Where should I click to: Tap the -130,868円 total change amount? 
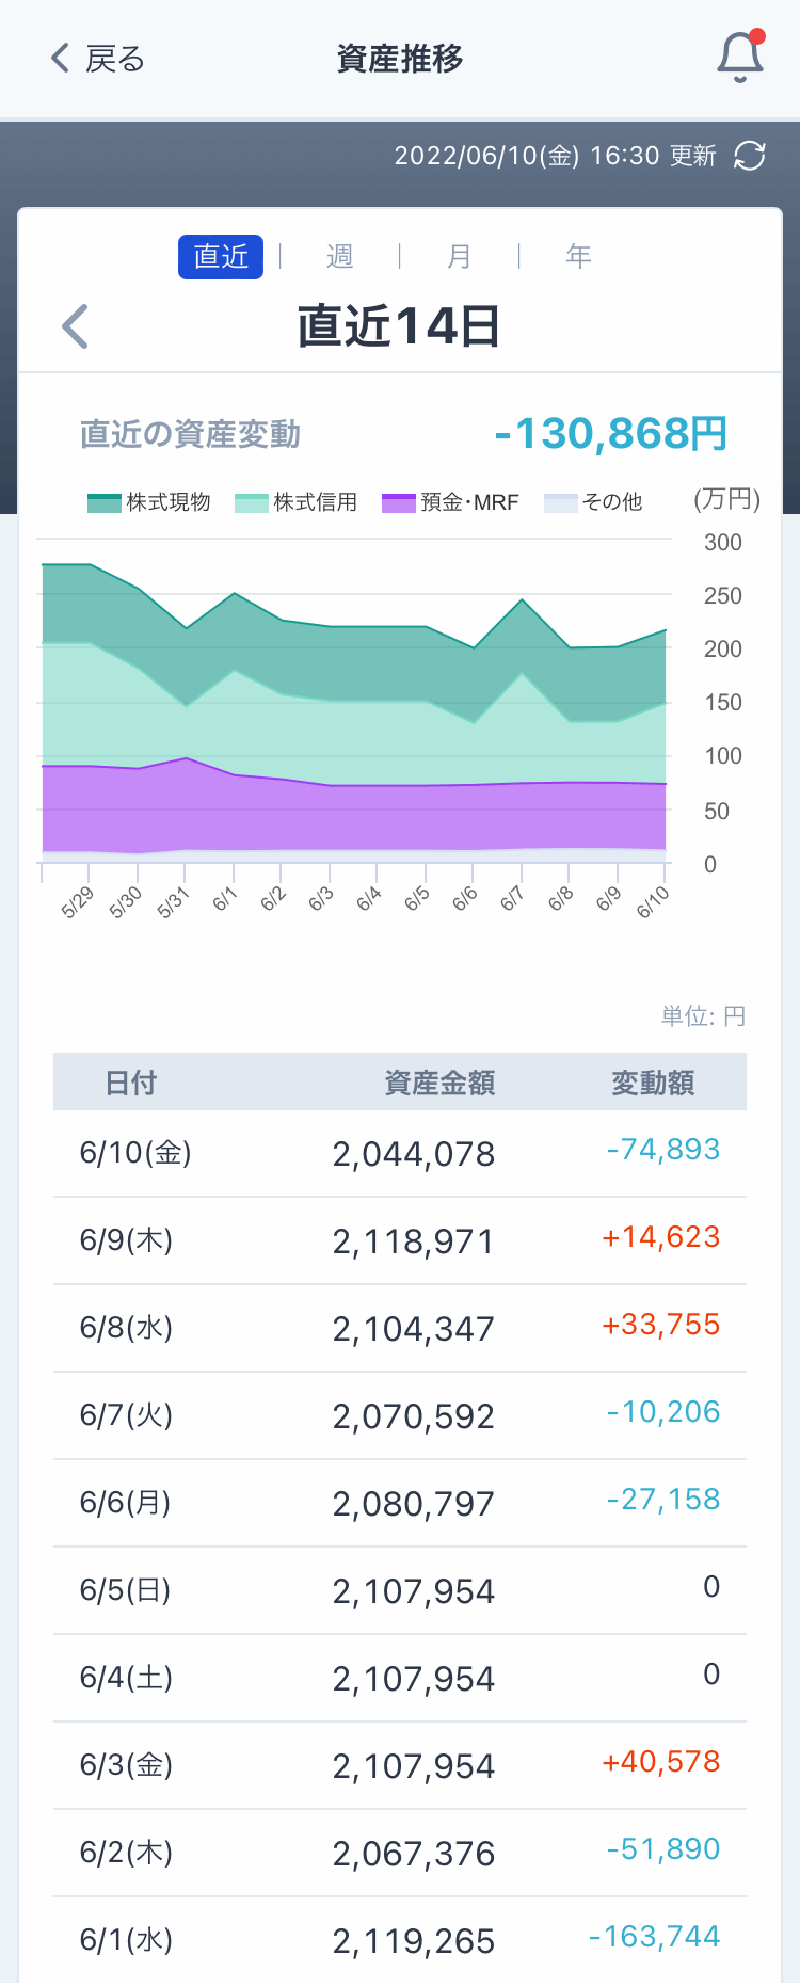610,434
